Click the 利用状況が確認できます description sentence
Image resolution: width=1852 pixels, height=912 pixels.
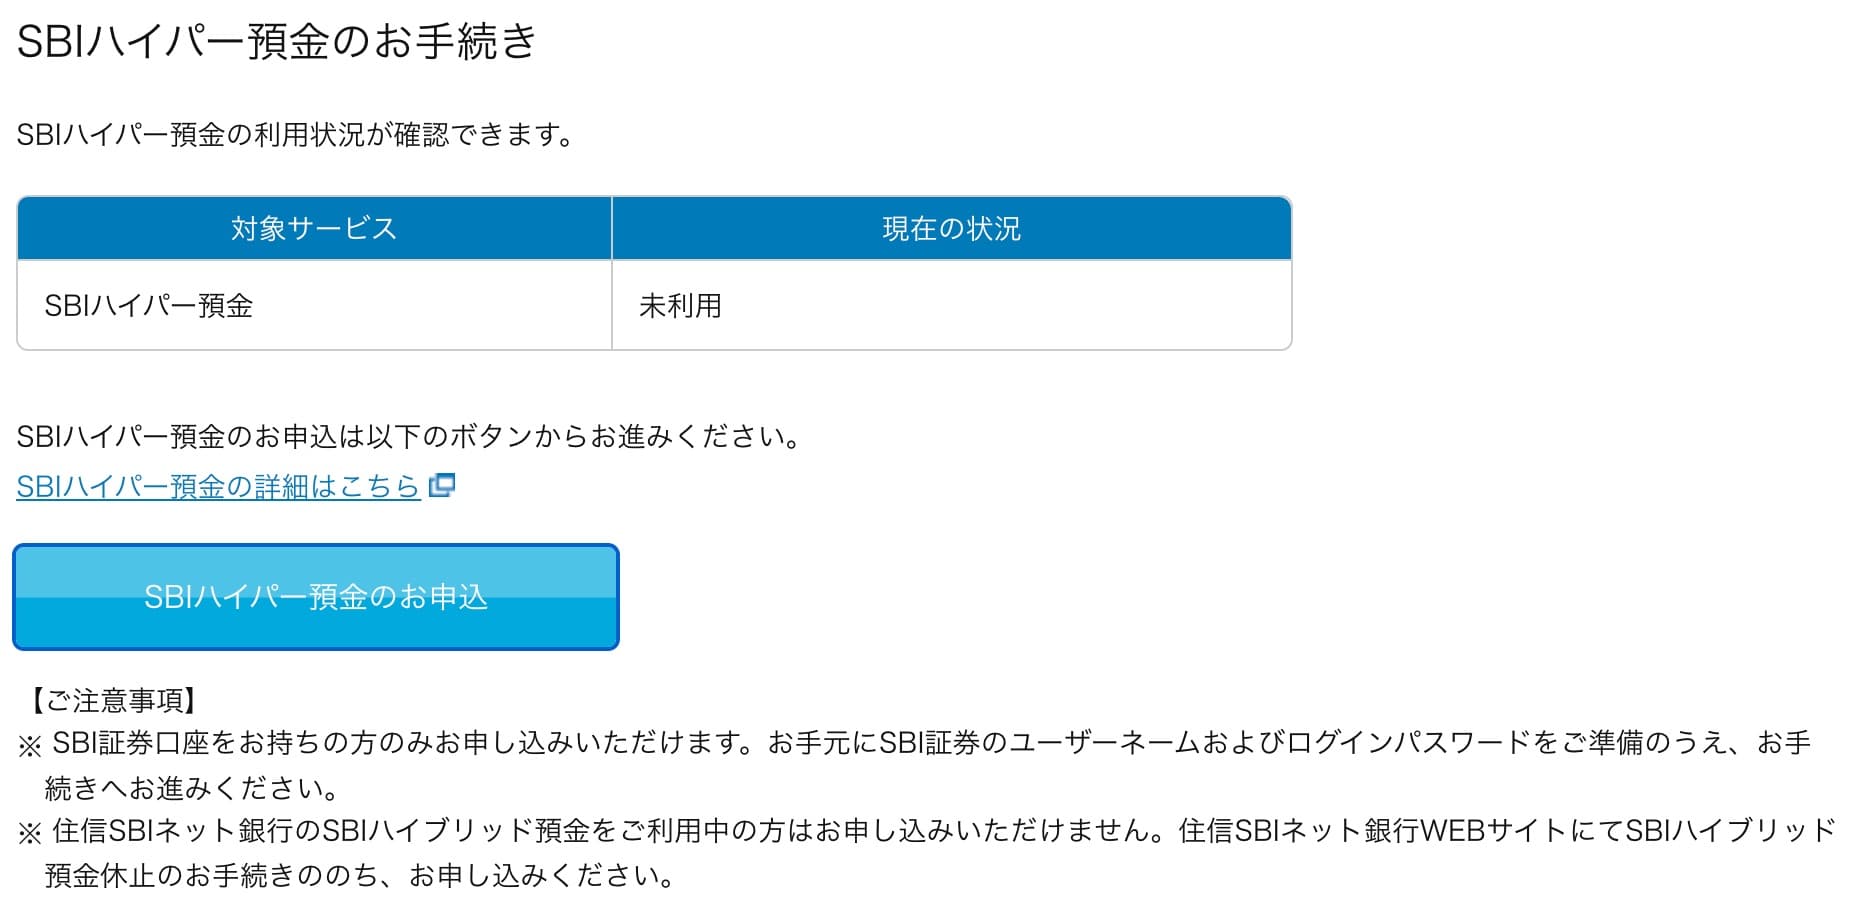295,135
